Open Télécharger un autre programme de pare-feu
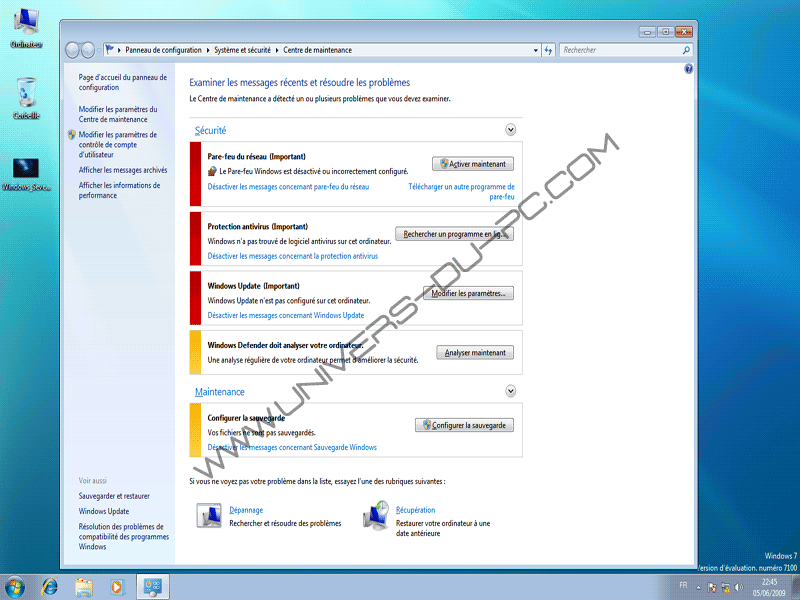Viewport: 800px width, 600px height. [x=461, y=191]
